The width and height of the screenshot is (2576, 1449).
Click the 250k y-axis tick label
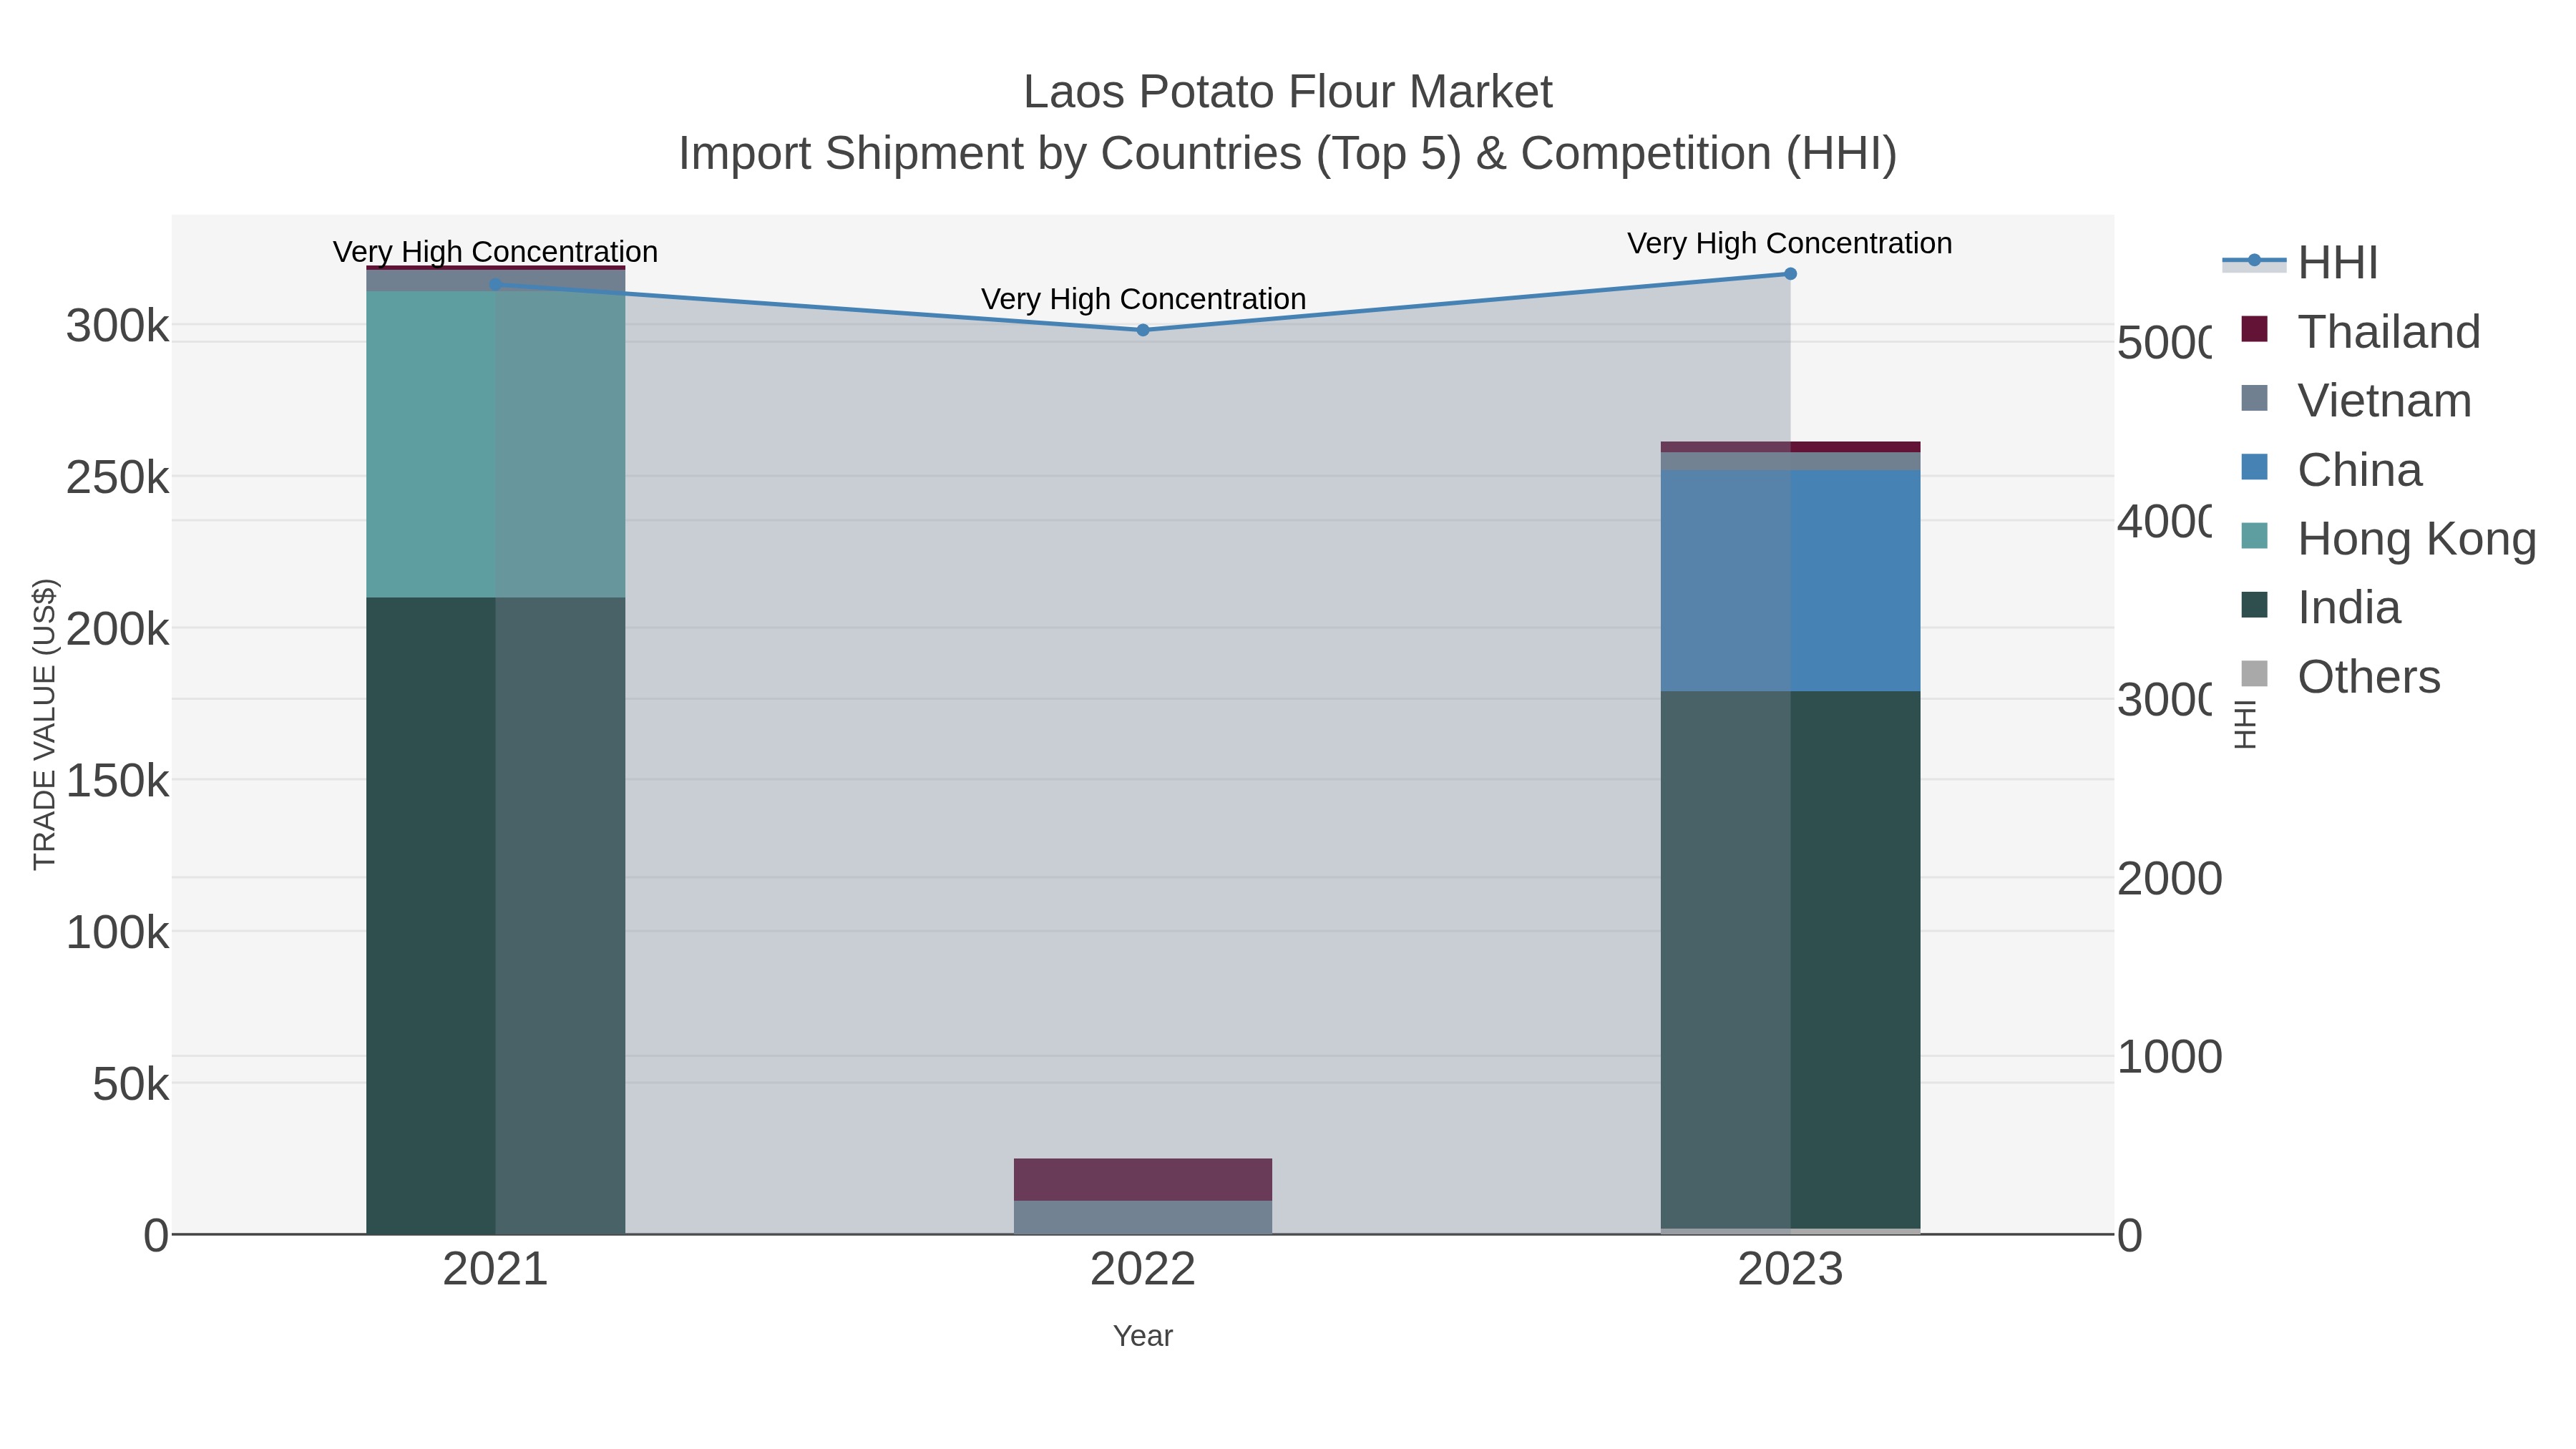point(117,478)
